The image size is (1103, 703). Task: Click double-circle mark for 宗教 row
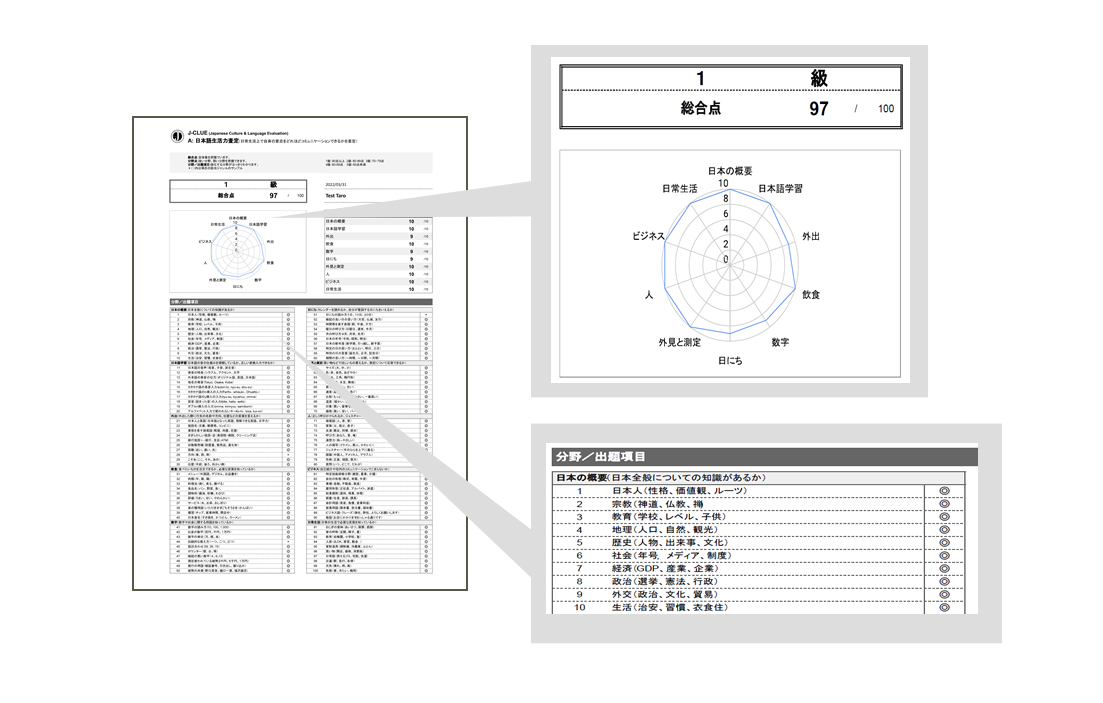click(x=944, y=504)
